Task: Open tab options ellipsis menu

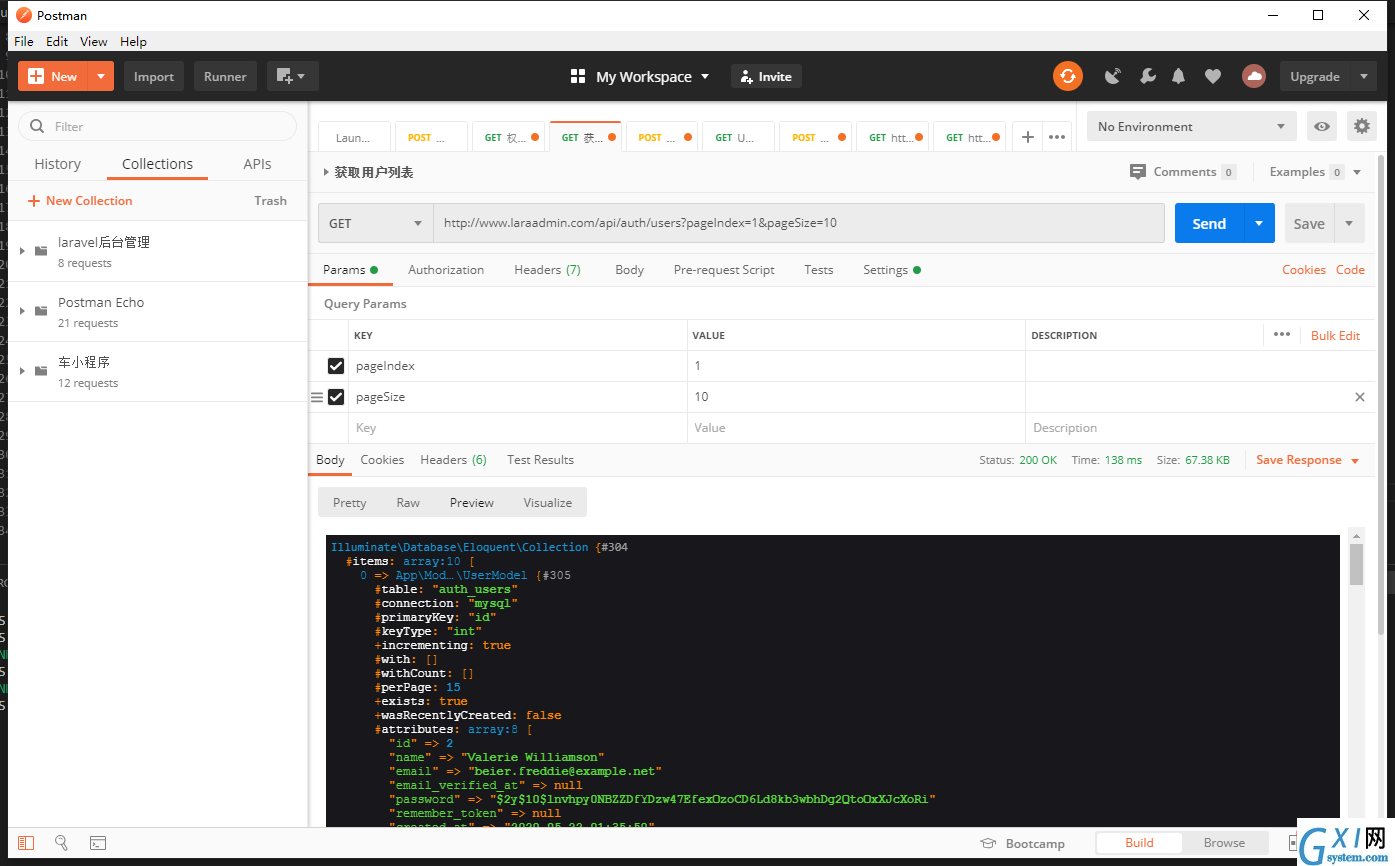Action: click(1056, 137)
